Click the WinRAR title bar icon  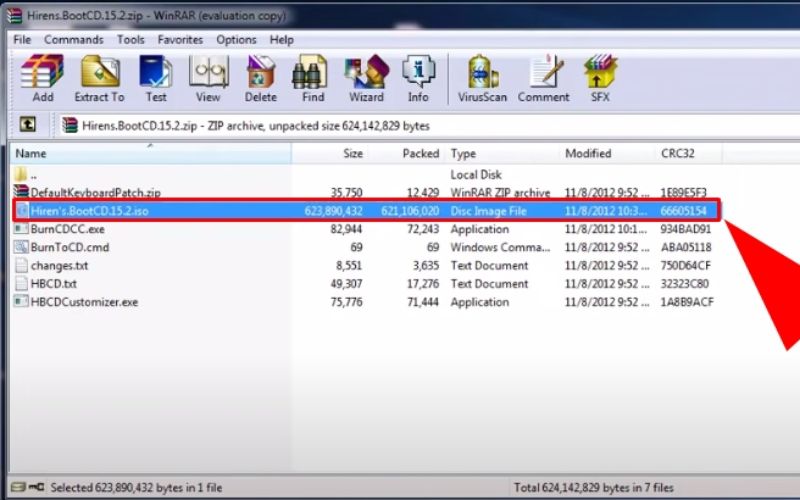tap(14, 16)
